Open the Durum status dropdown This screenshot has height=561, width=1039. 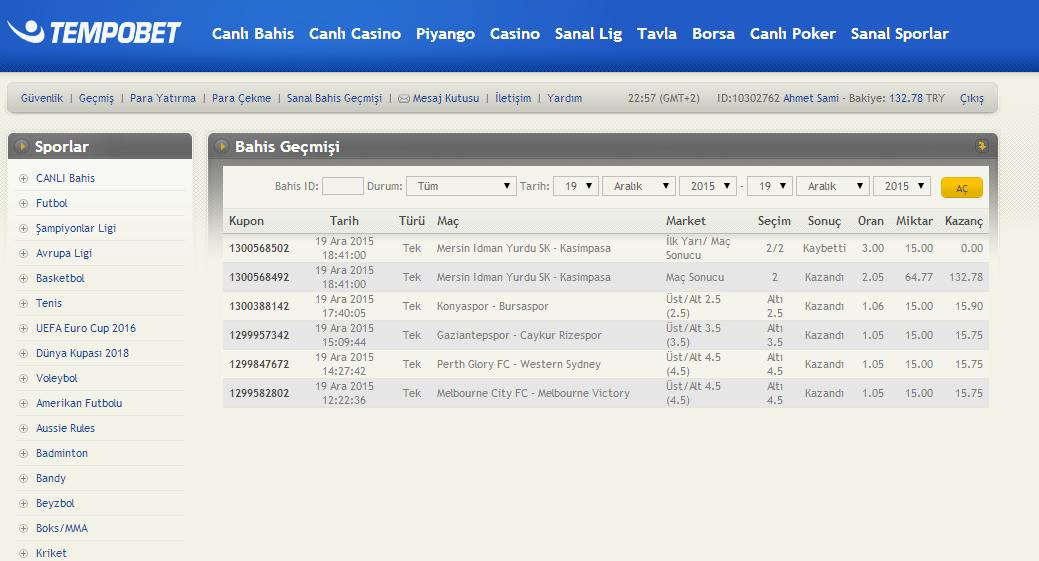point(461,186)
